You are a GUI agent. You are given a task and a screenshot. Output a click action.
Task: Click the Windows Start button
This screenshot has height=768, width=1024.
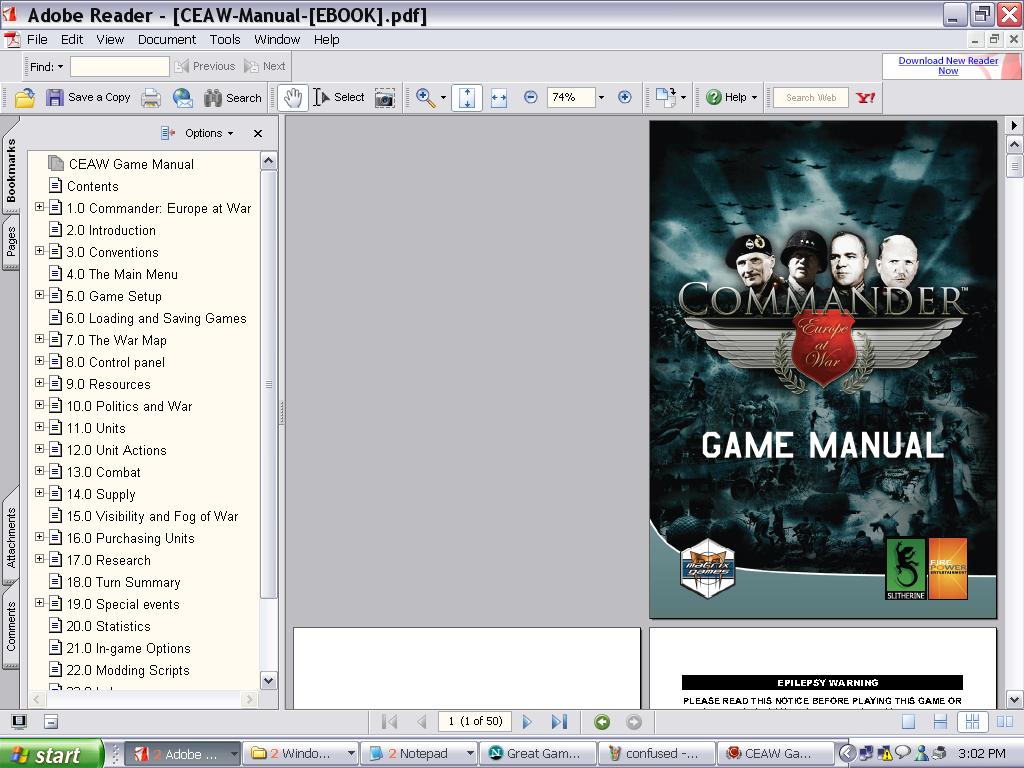[x=52, y=754]
